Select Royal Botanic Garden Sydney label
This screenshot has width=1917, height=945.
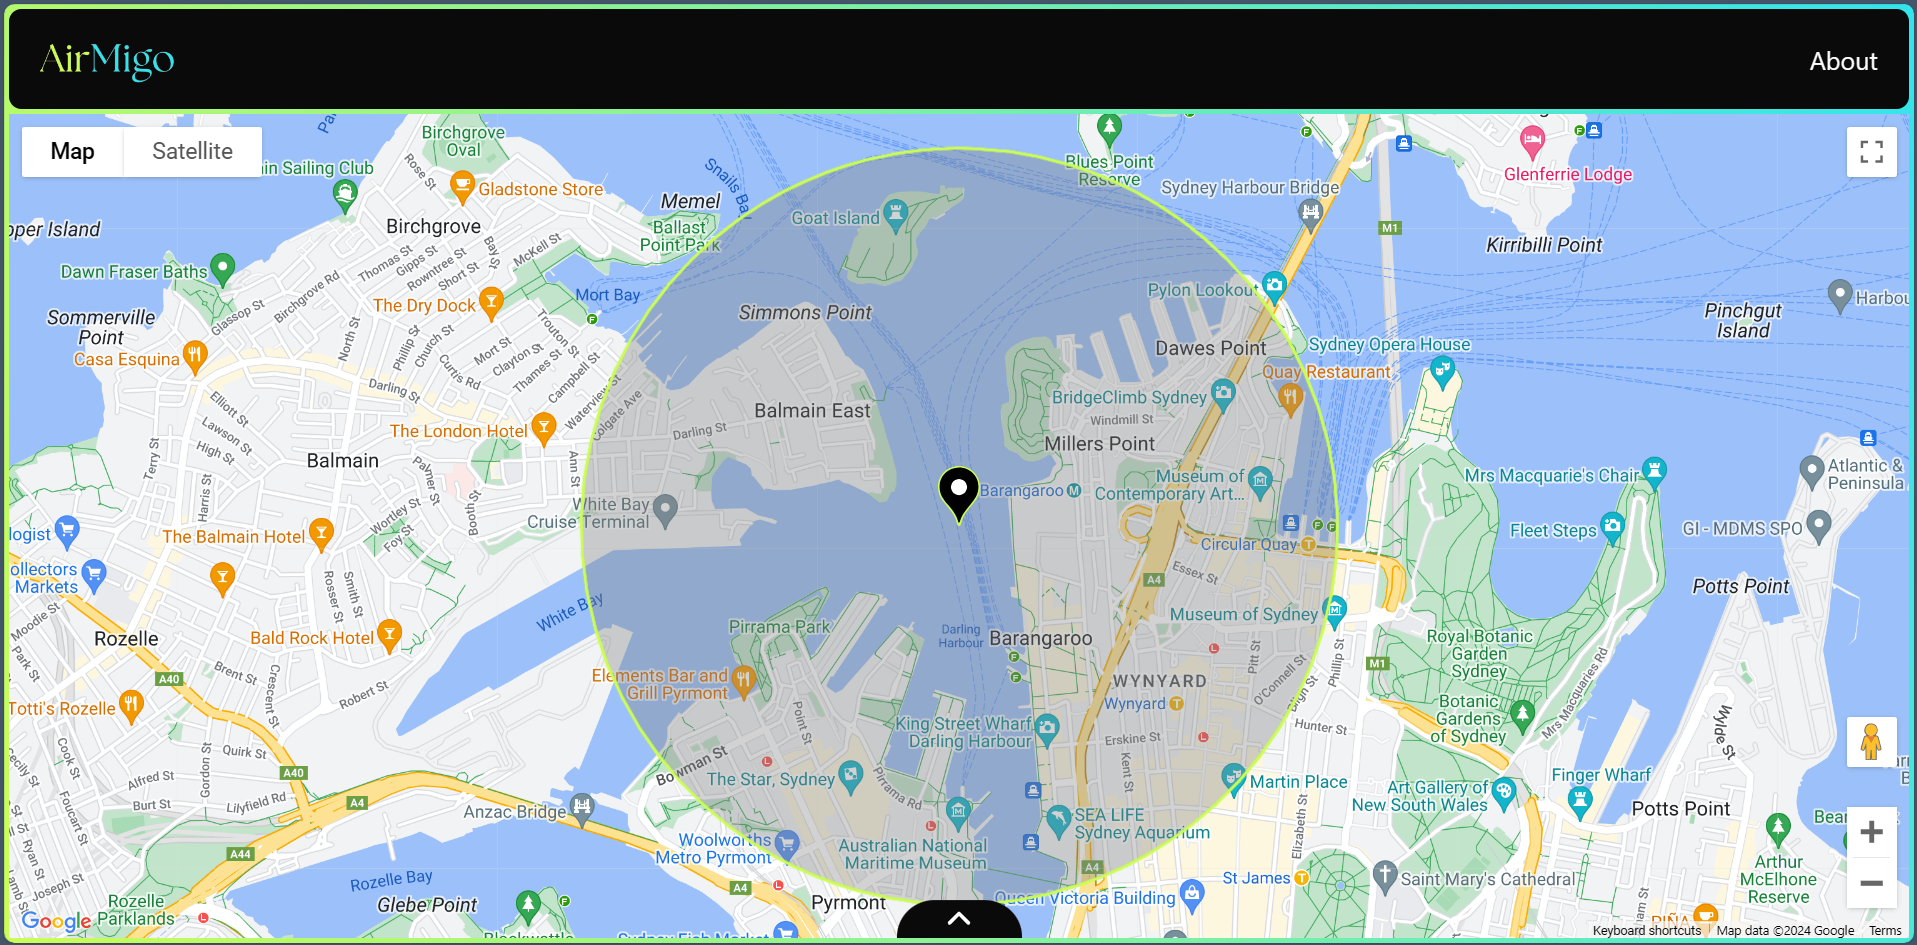[1479, 653]
